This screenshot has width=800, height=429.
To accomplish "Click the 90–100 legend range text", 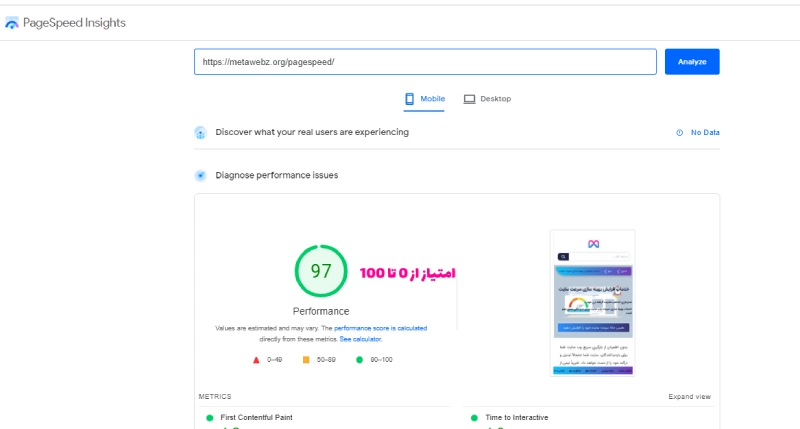I will point(381,360).
